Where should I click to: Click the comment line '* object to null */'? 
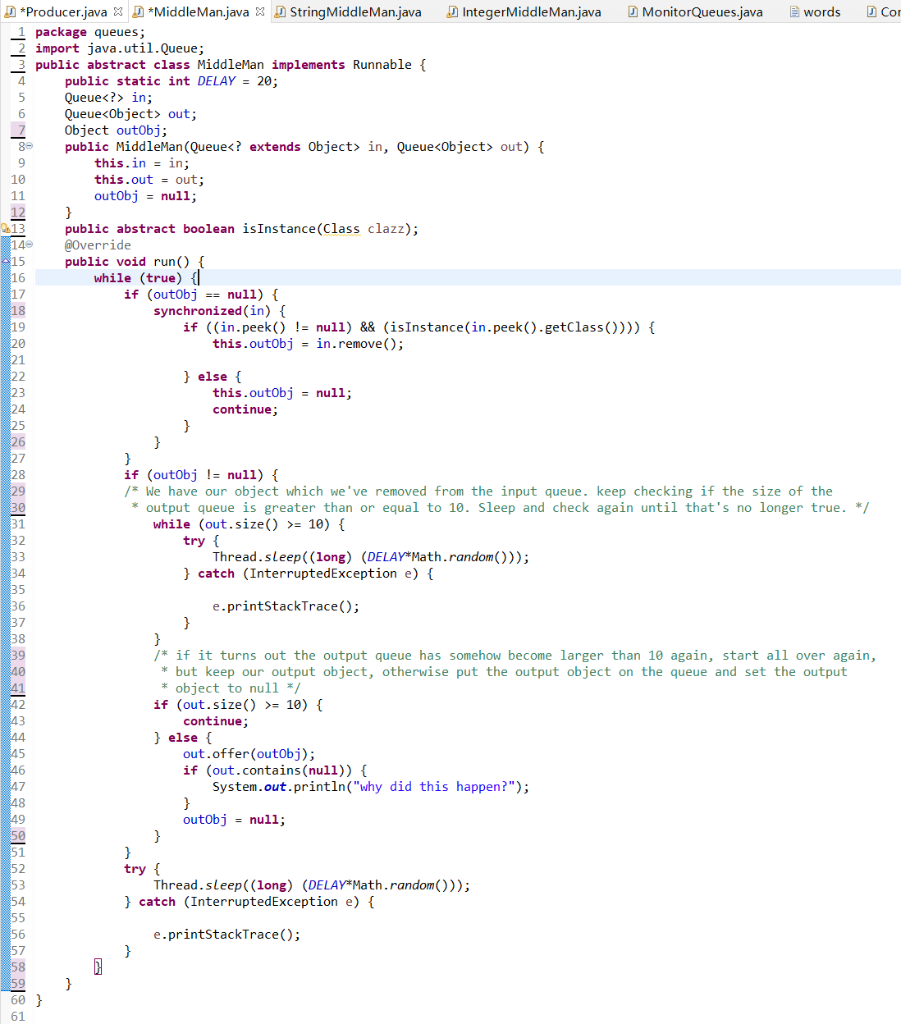tap(230, 688)
